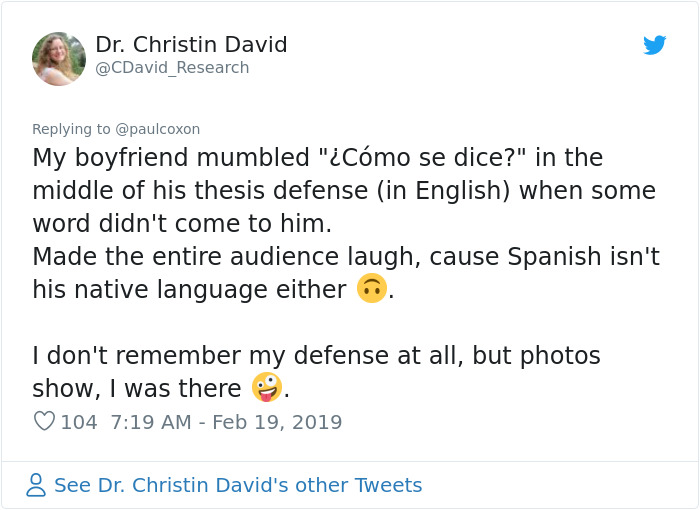Open the @CDavid_Research handle link
700x510 pixels.
[172, 68]
